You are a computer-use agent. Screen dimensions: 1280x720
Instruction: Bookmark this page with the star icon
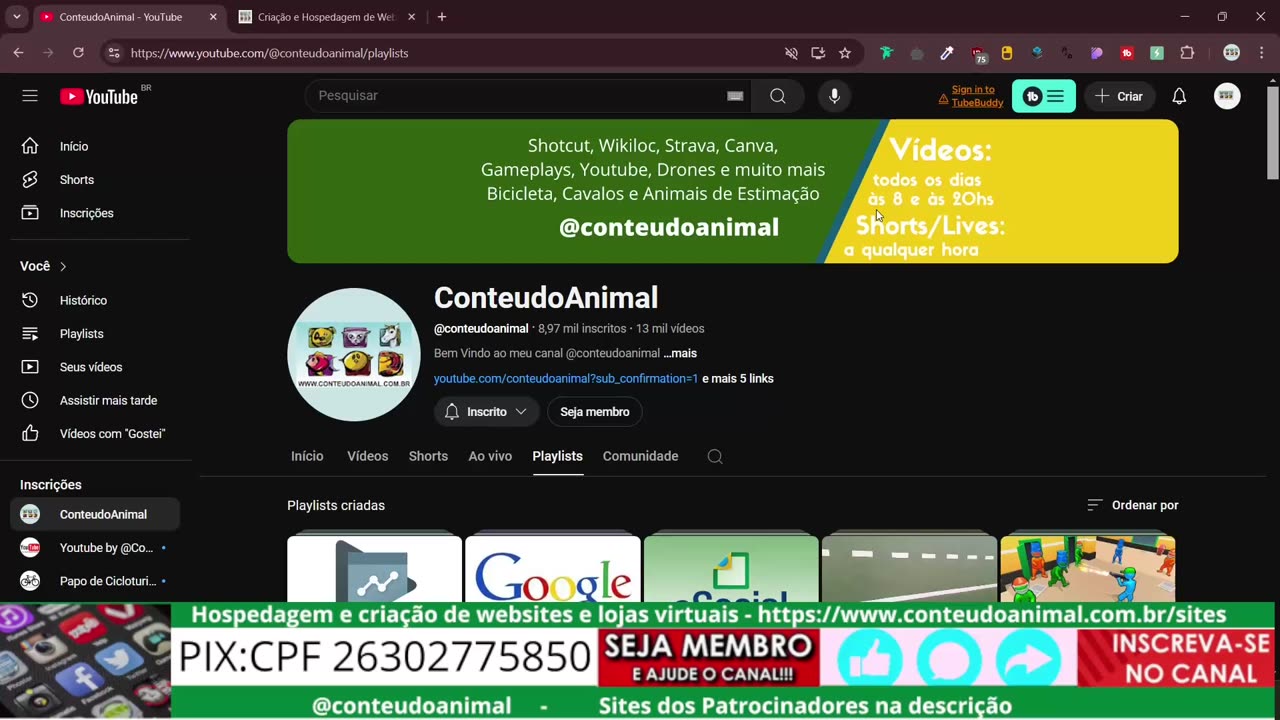[845, 53]
